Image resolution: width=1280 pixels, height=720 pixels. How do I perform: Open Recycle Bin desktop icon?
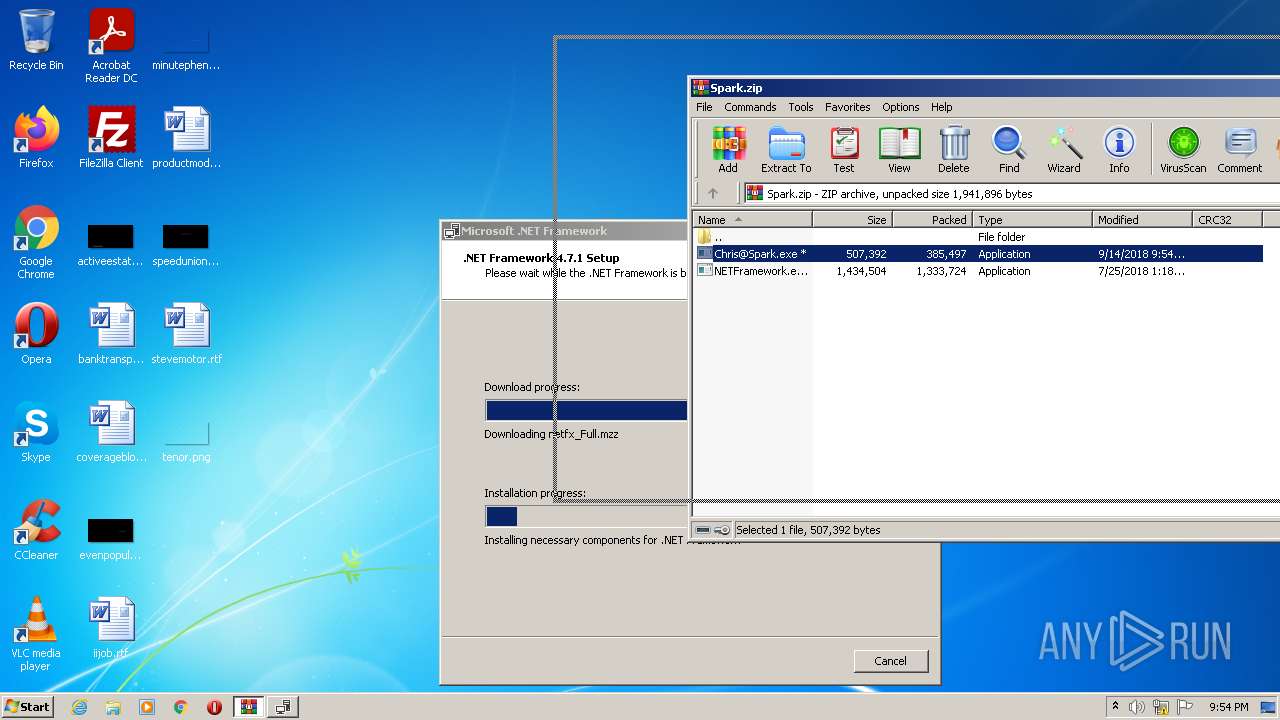(x=36, y=40)
